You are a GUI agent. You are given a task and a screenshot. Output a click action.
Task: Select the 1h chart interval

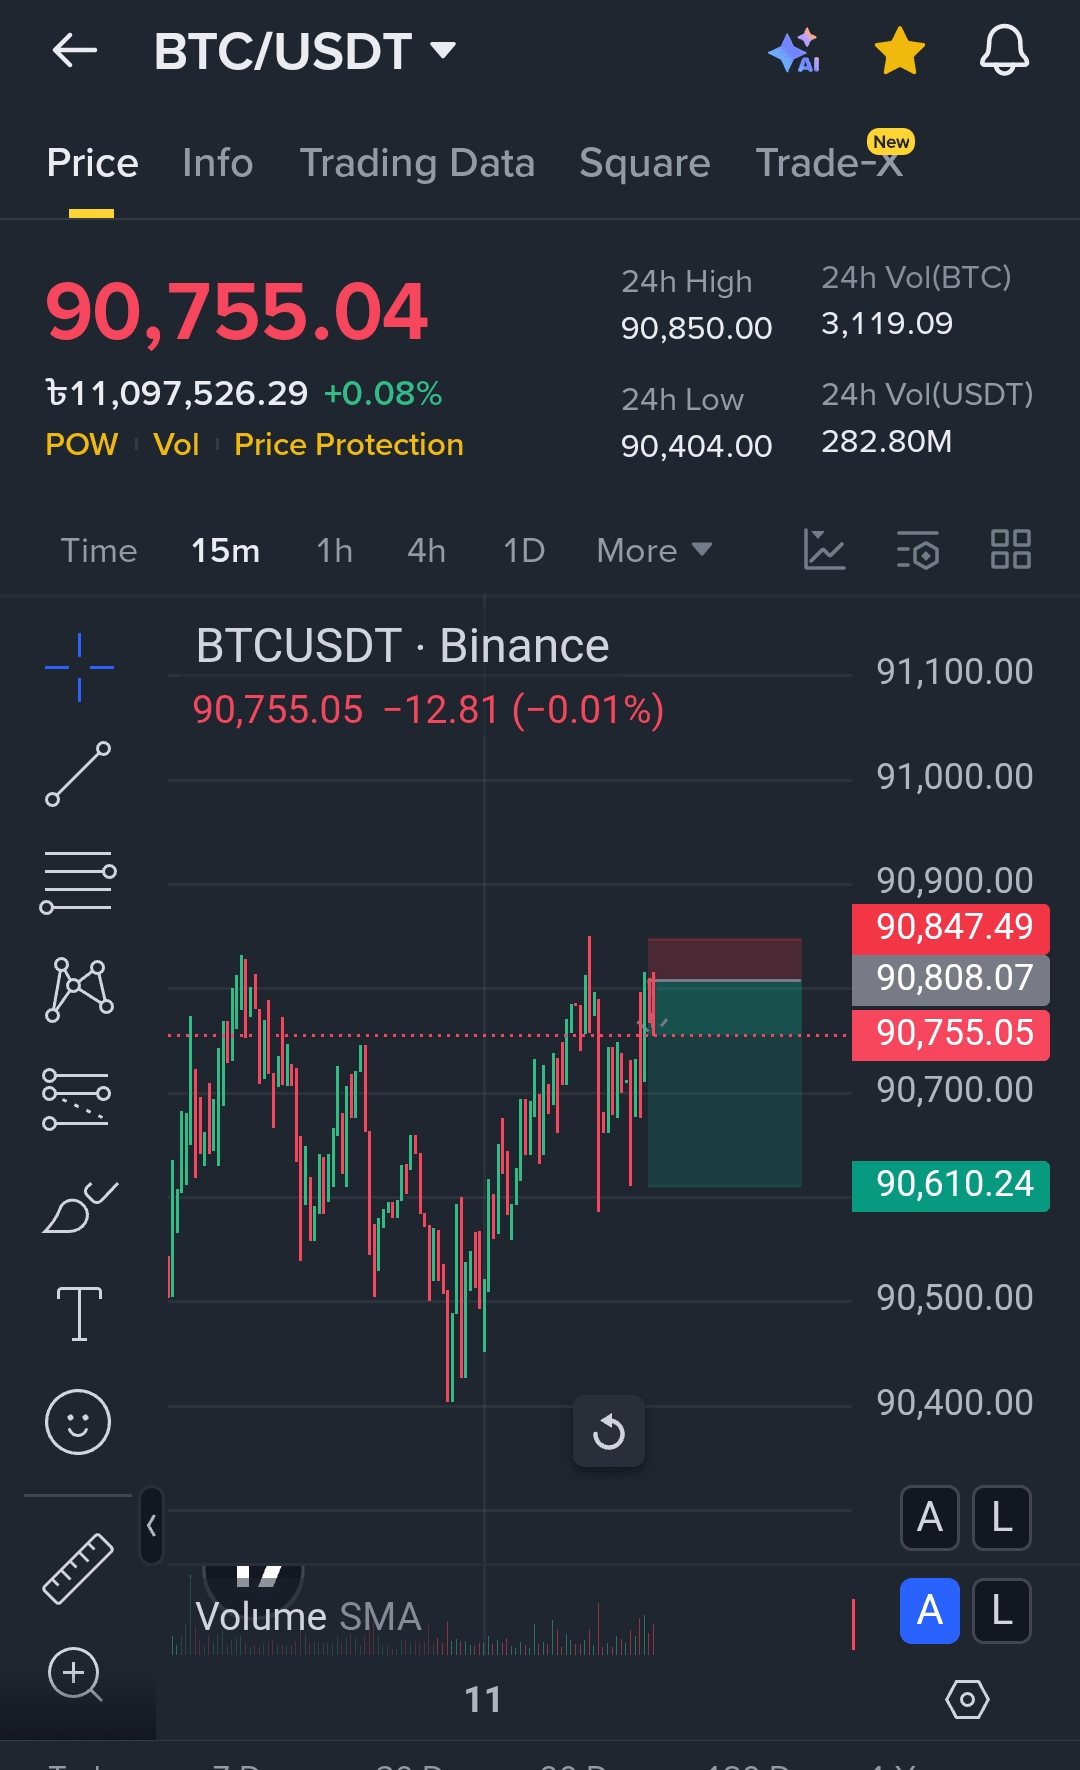pyautogui.click(x=334, y=550)
